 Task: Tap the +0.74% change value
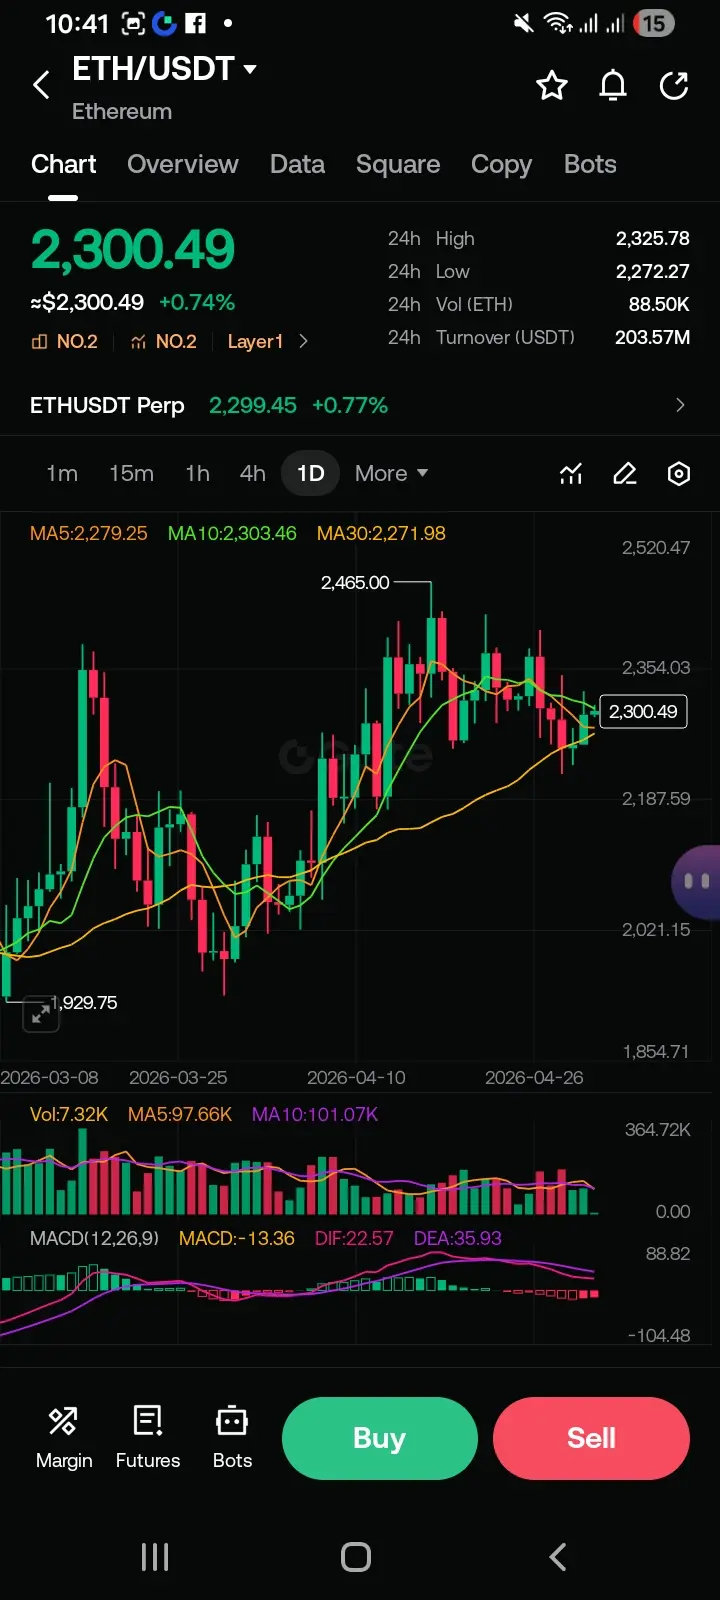point(197,302)
